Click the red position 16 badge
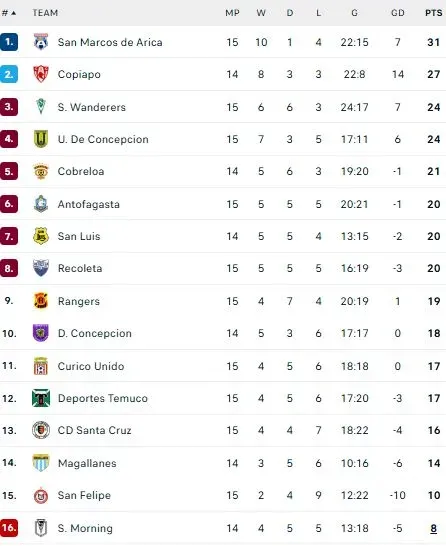The width and height of the screenshot is (446, 546). (9, 528)
